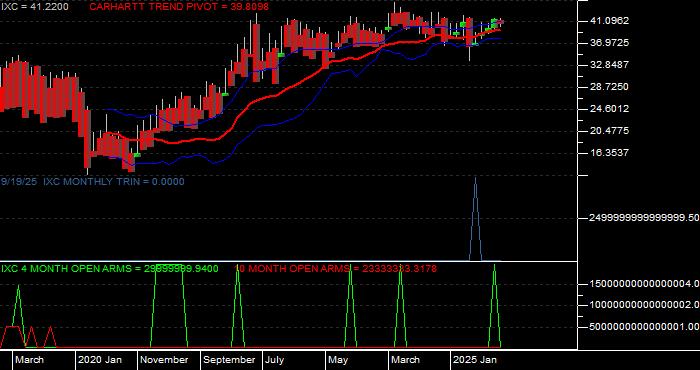The width and height of the screenshot is (700, 370).
Task: Select the 10000000000000002.0 ARMS axis value
Action: [644, 305]
